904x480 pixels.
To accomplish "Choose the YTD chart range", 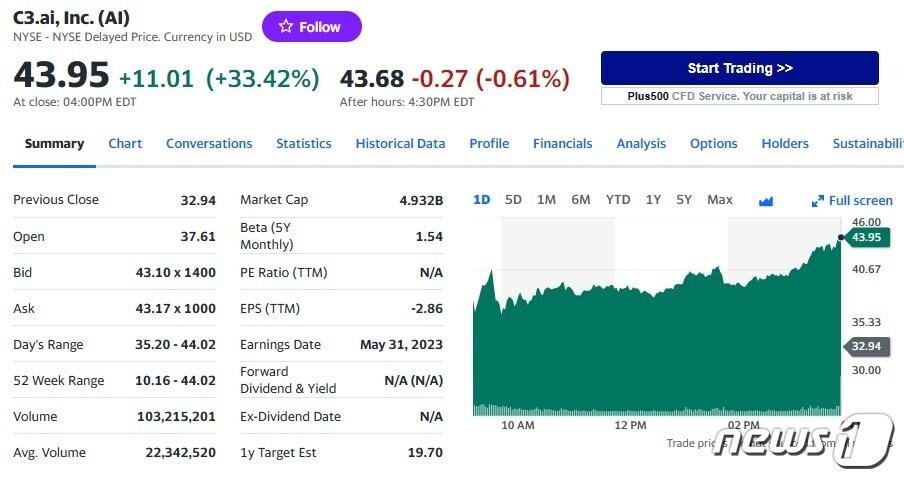I will (618, 200).
